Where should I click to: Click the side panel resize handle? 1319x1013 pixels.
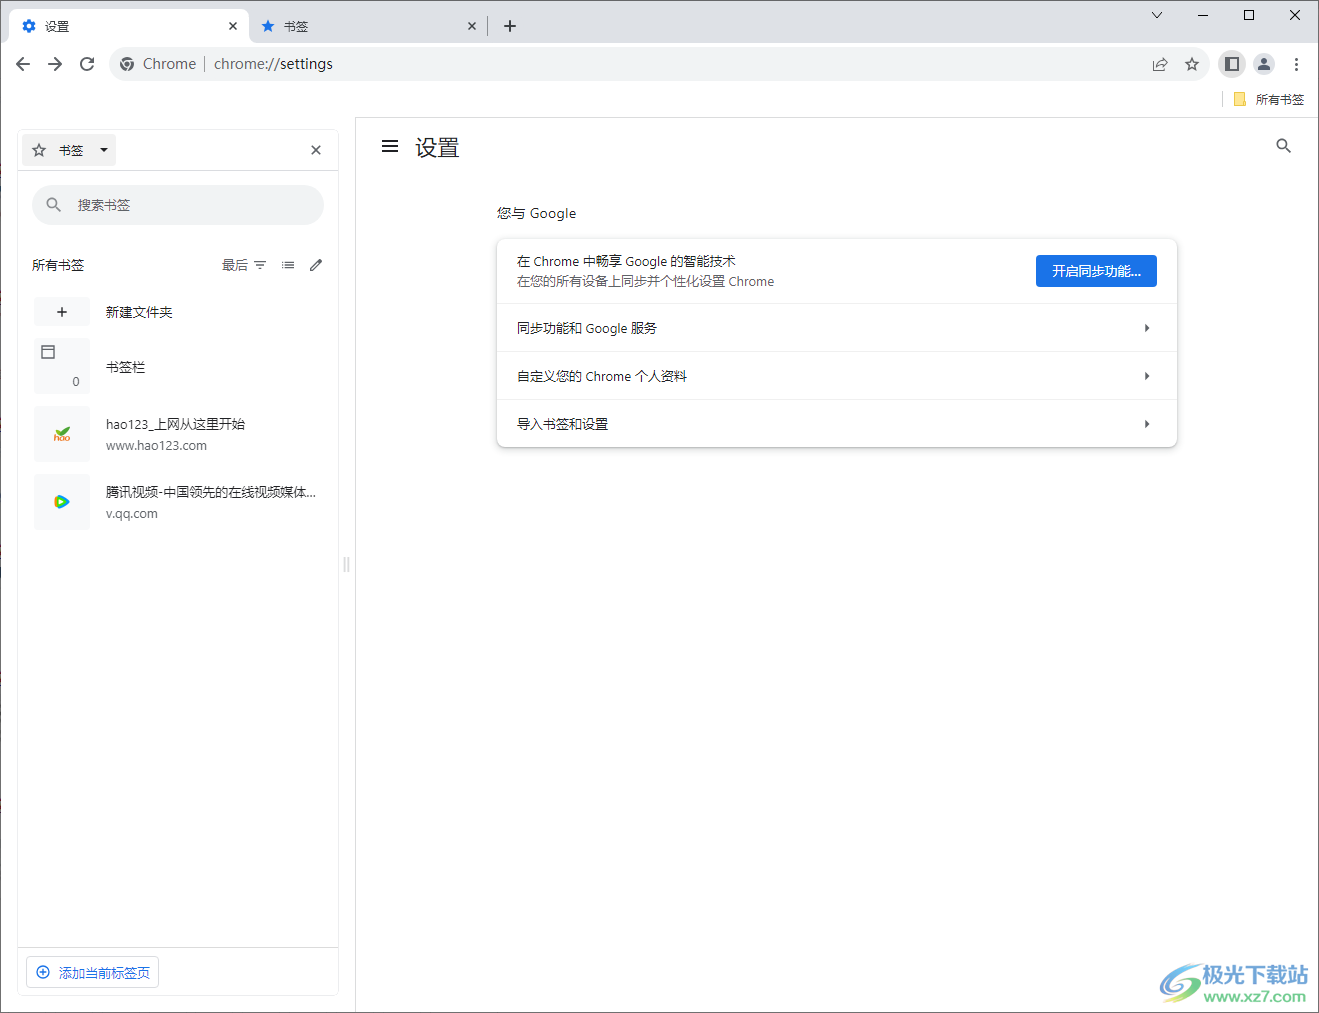(347, 564)
